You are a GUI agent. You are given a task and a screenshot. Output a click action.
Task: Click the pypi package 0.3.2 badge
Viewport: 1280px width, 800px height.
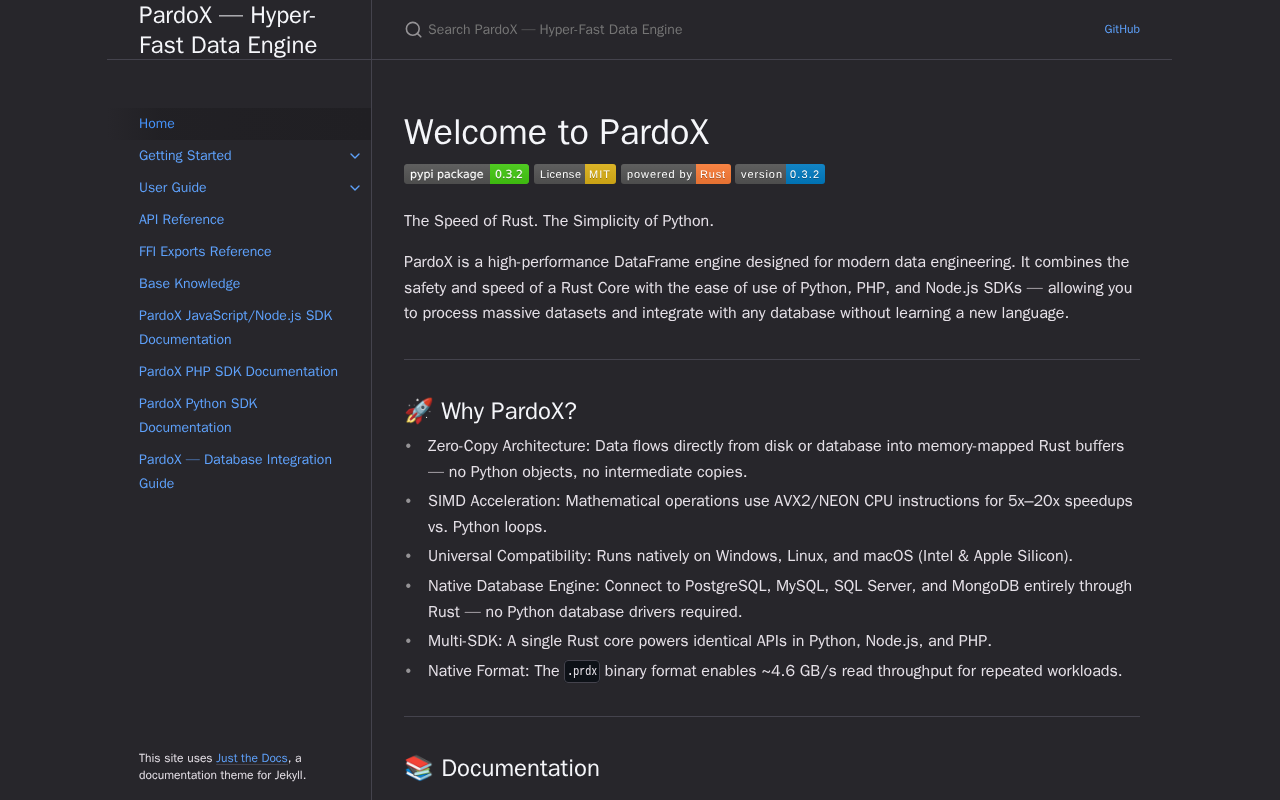pos(466,174)
